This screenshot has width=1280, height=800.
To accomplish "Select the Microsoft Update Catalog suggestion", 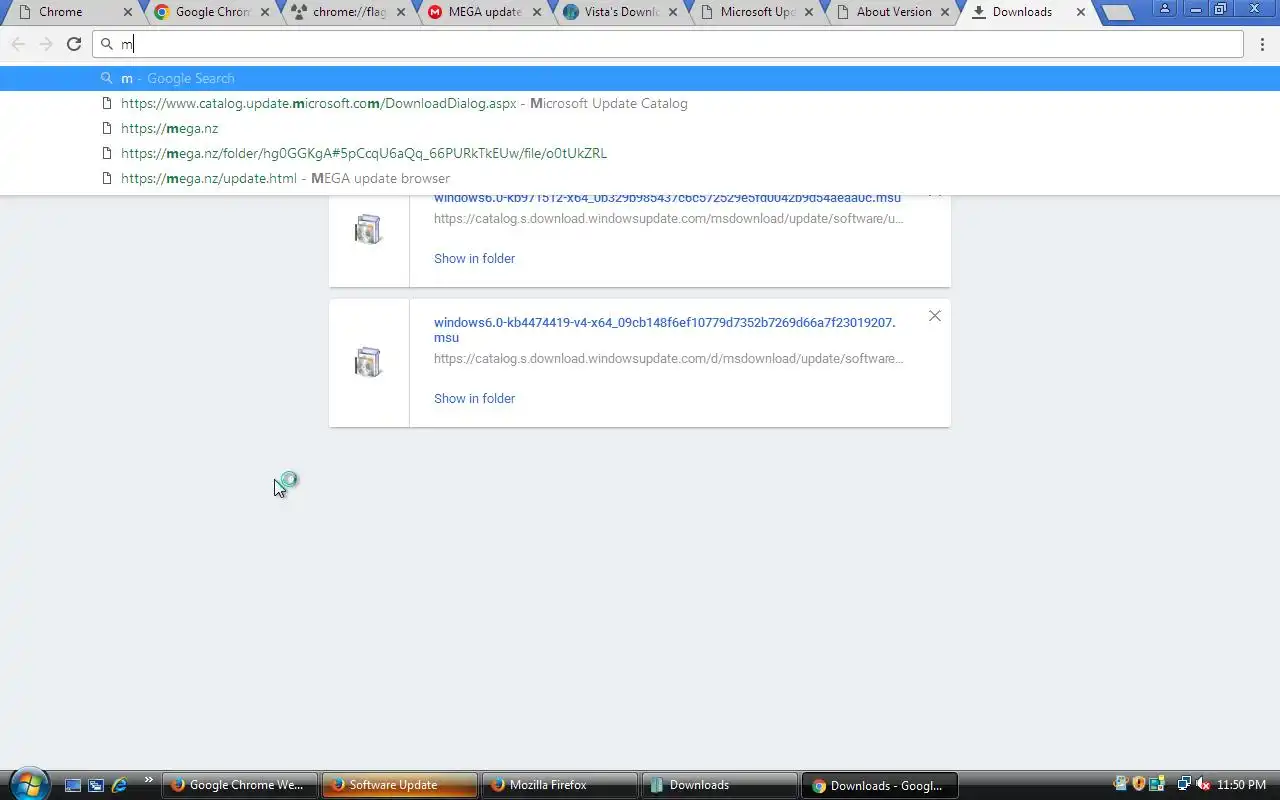I will coord(640,103).
